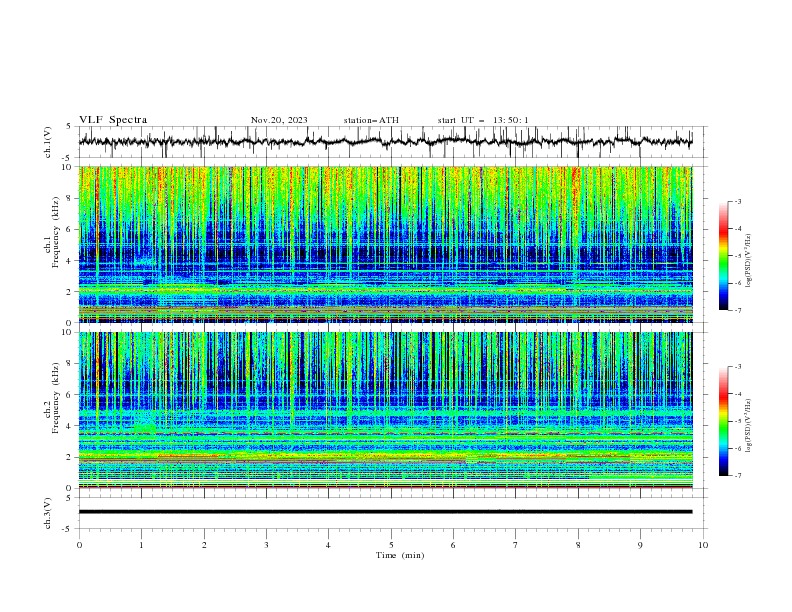Click the "-7" tick of ch.2 color bar

(x=738, y=475)
